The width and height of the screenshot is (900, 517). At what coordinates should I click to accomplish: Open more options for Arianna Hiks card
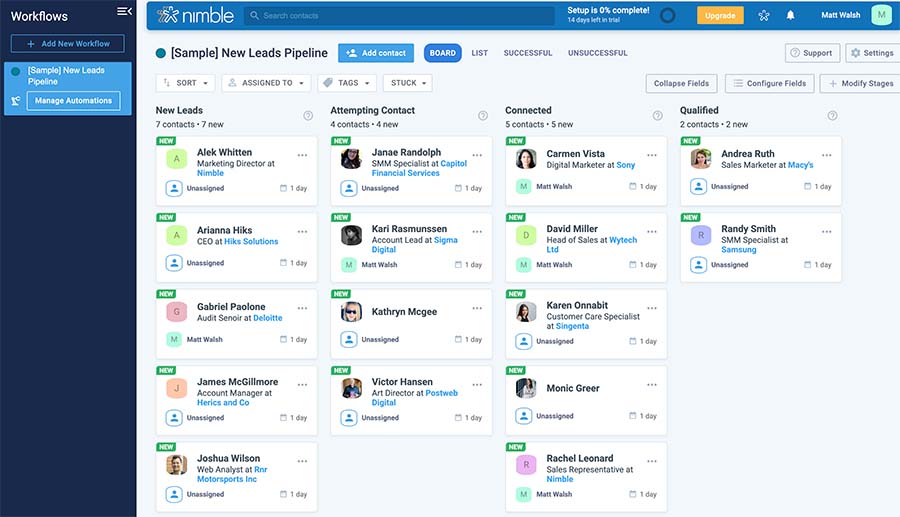pyautogui.click(x=302, y=231)
